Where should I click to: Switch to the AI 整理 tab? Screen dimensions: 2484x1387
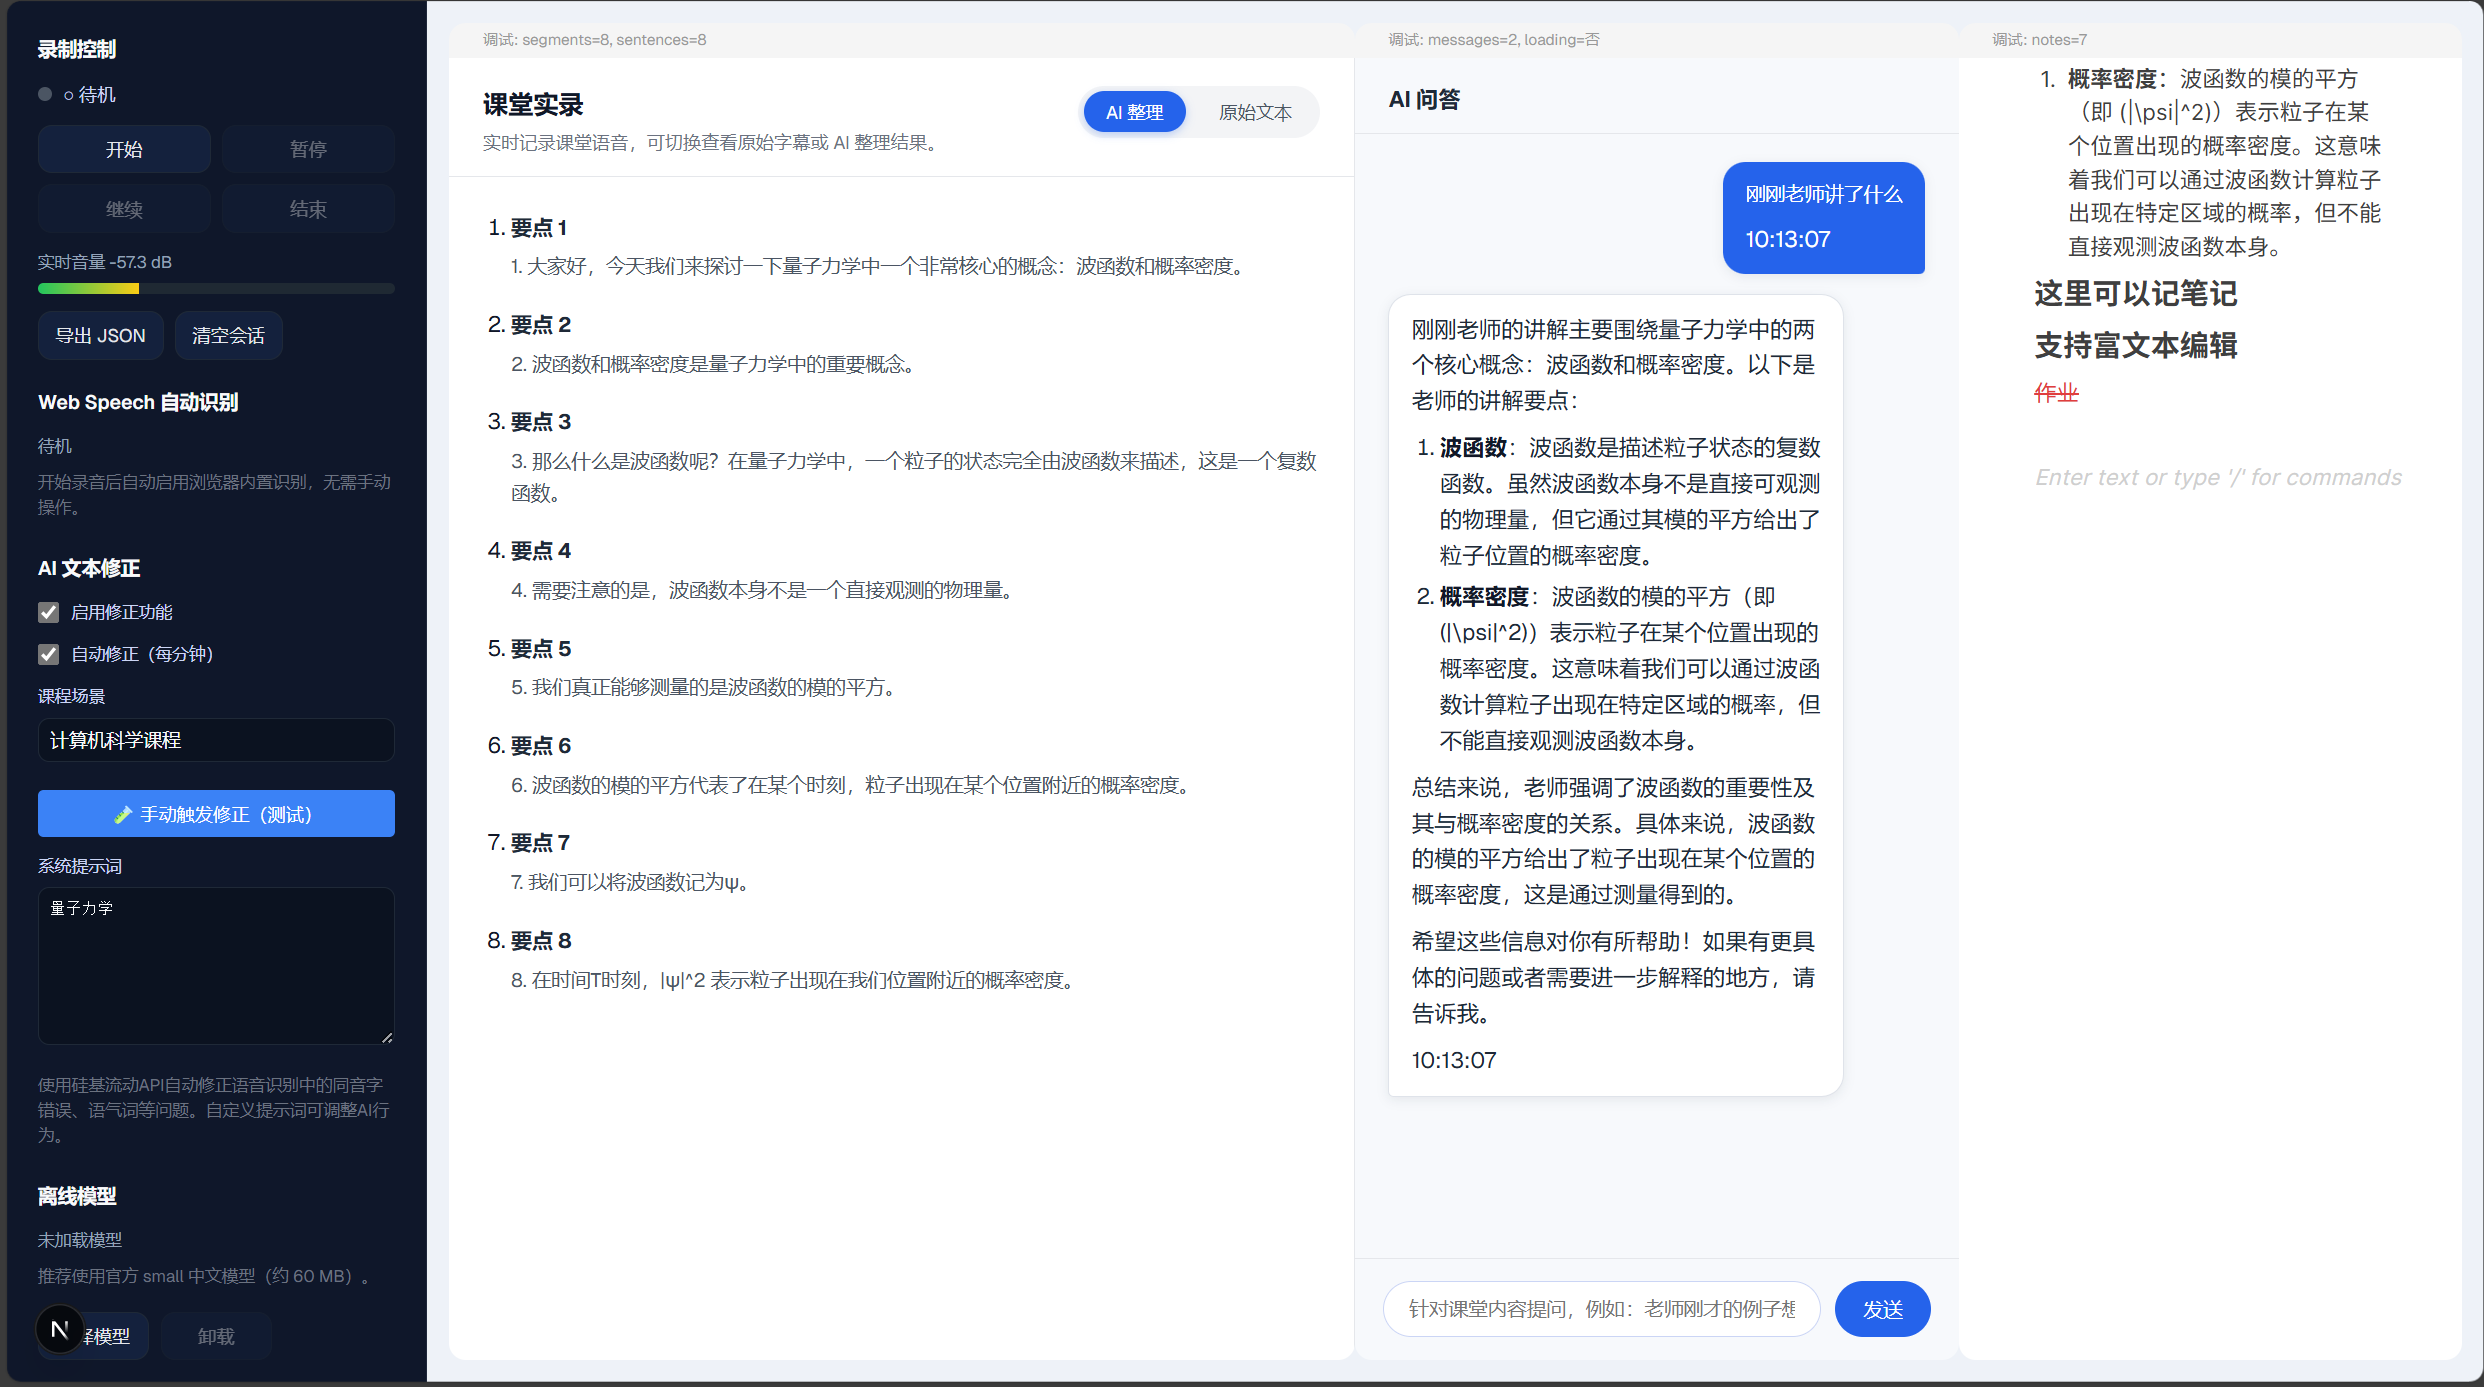1134,112
